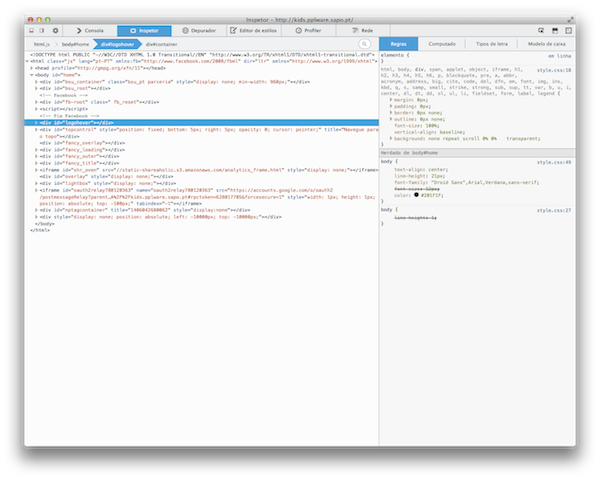Select the DOCTYPE declaration line
The image size is (600, 480).
pos(202,55)
